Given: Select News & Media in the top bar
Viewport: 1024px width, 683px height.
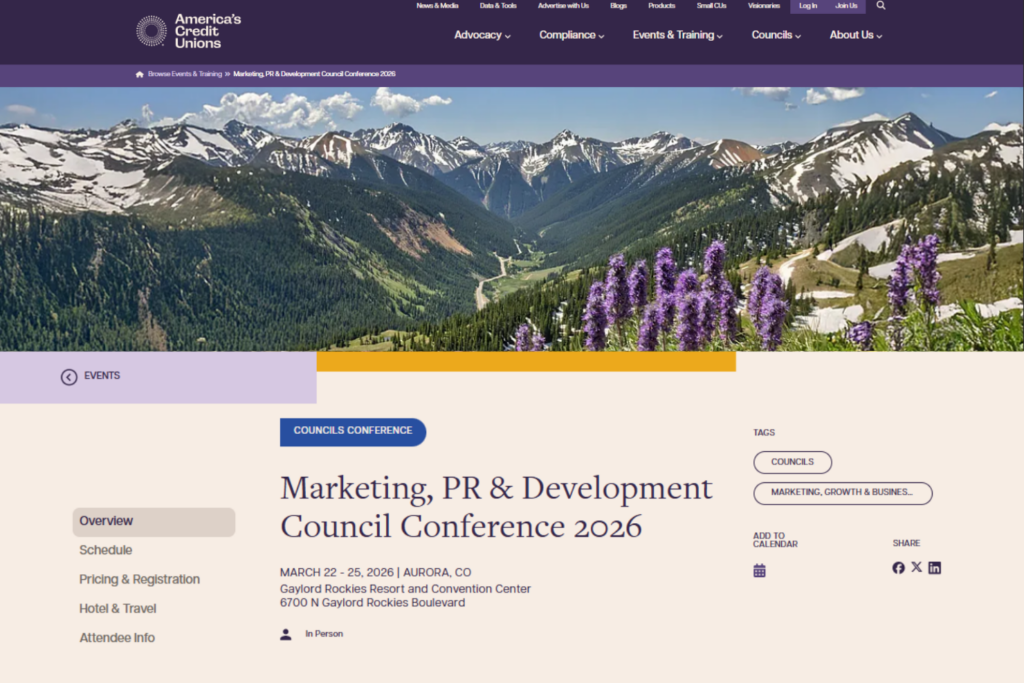Looking at the screenshot, I should pyautogui.click(x=436, y=6).
